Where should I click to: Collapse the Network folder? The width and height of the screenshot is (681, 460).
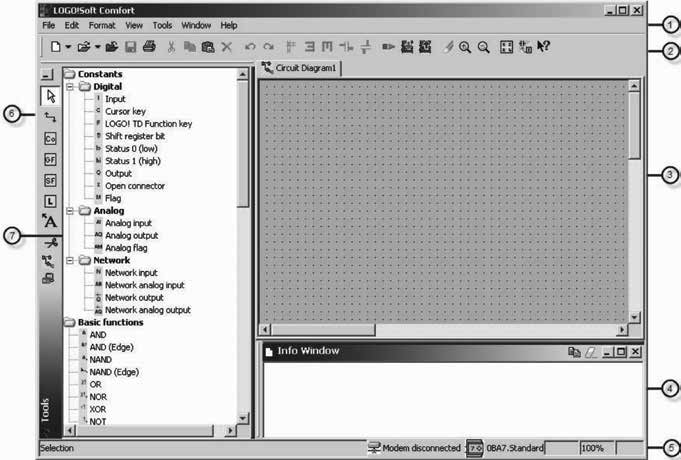click(70, 261)
